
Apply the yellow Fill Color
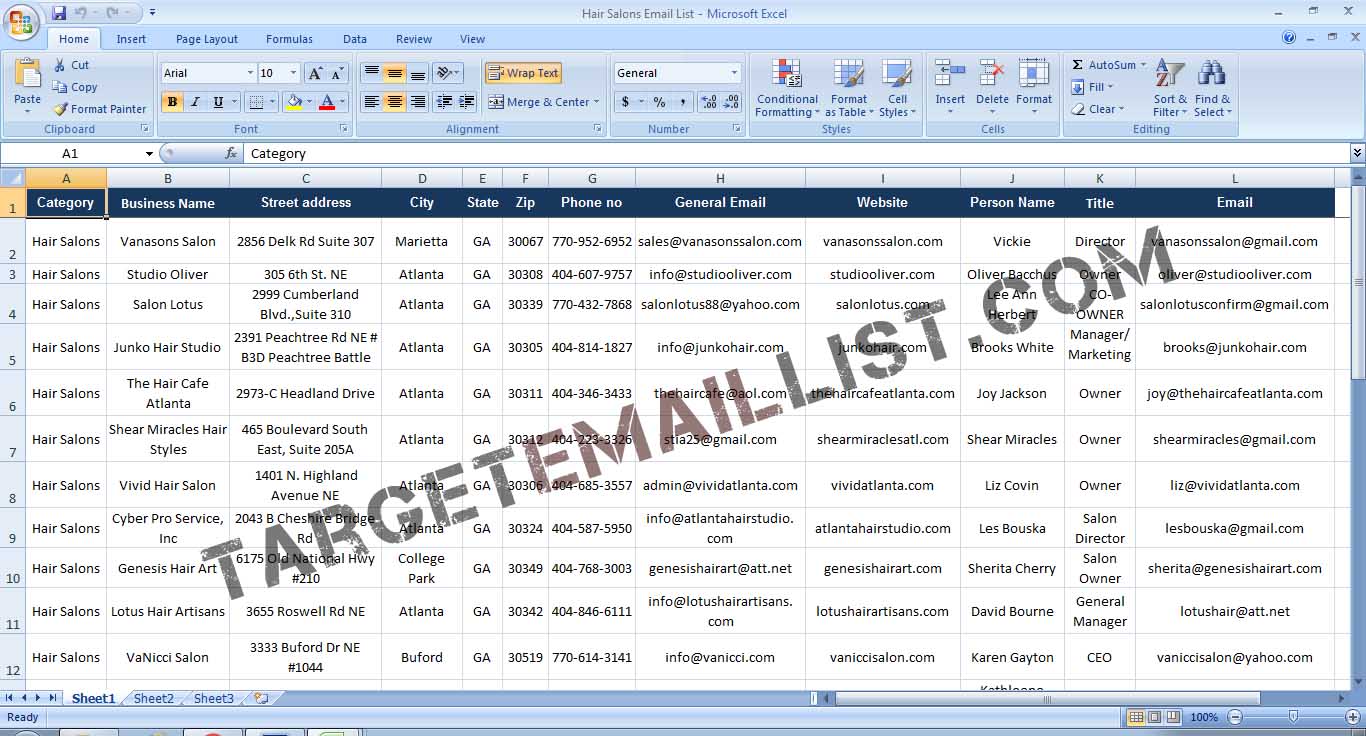[293, 102]
